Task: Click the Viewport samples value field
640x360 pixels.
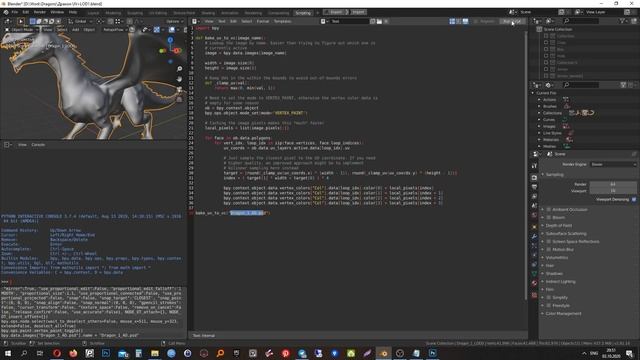Action: coord(613,191)
